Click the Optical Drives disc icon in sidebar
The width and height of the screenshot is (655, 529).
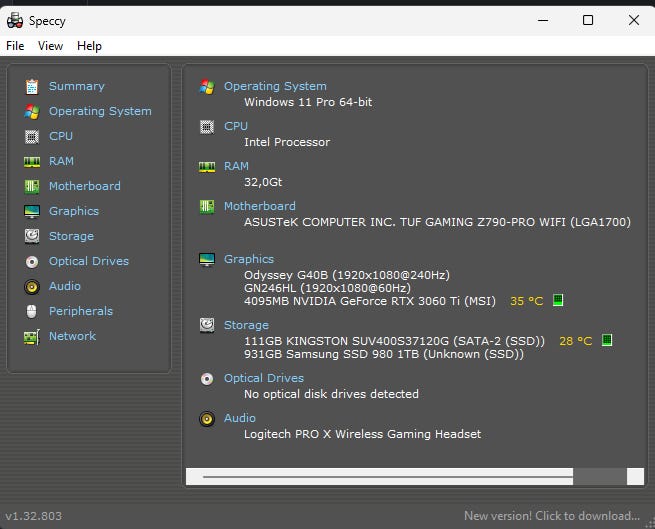tap(32, 262)
